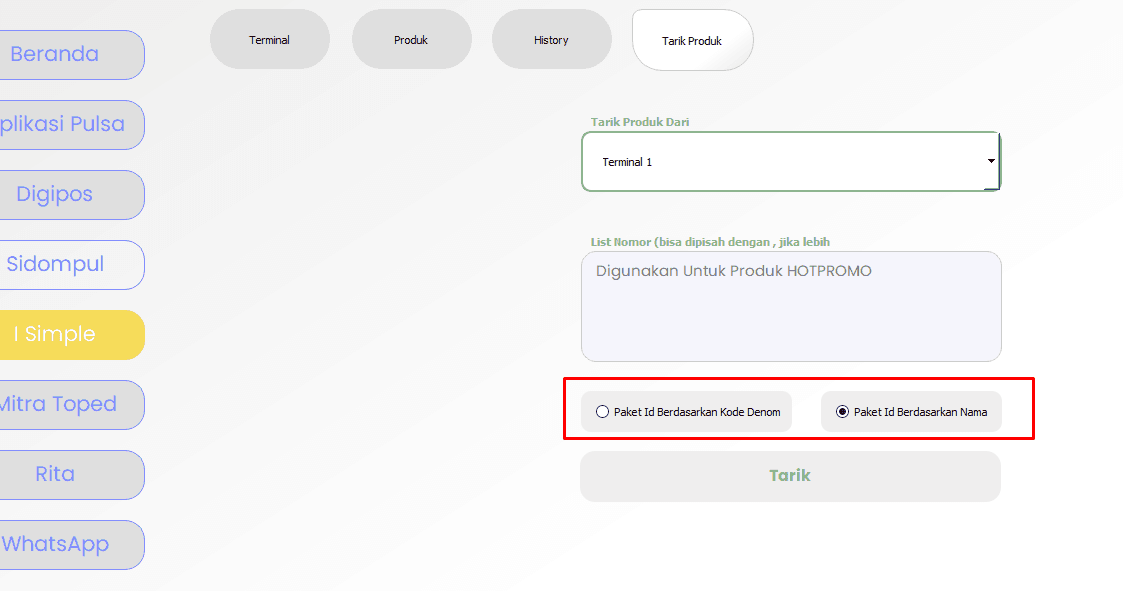Click the Tarik Produk Dari field label
1123x591 pixels.
point(640,122)
